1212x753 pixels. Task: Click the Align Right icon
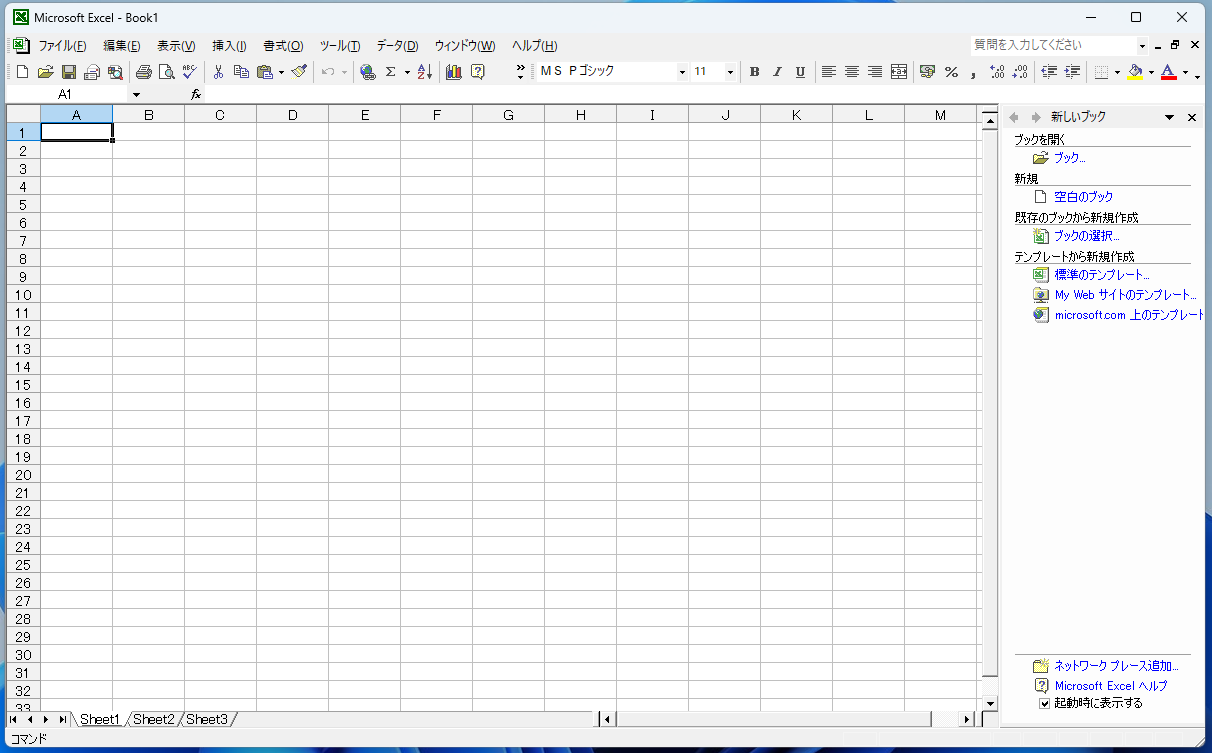[875, 72]
